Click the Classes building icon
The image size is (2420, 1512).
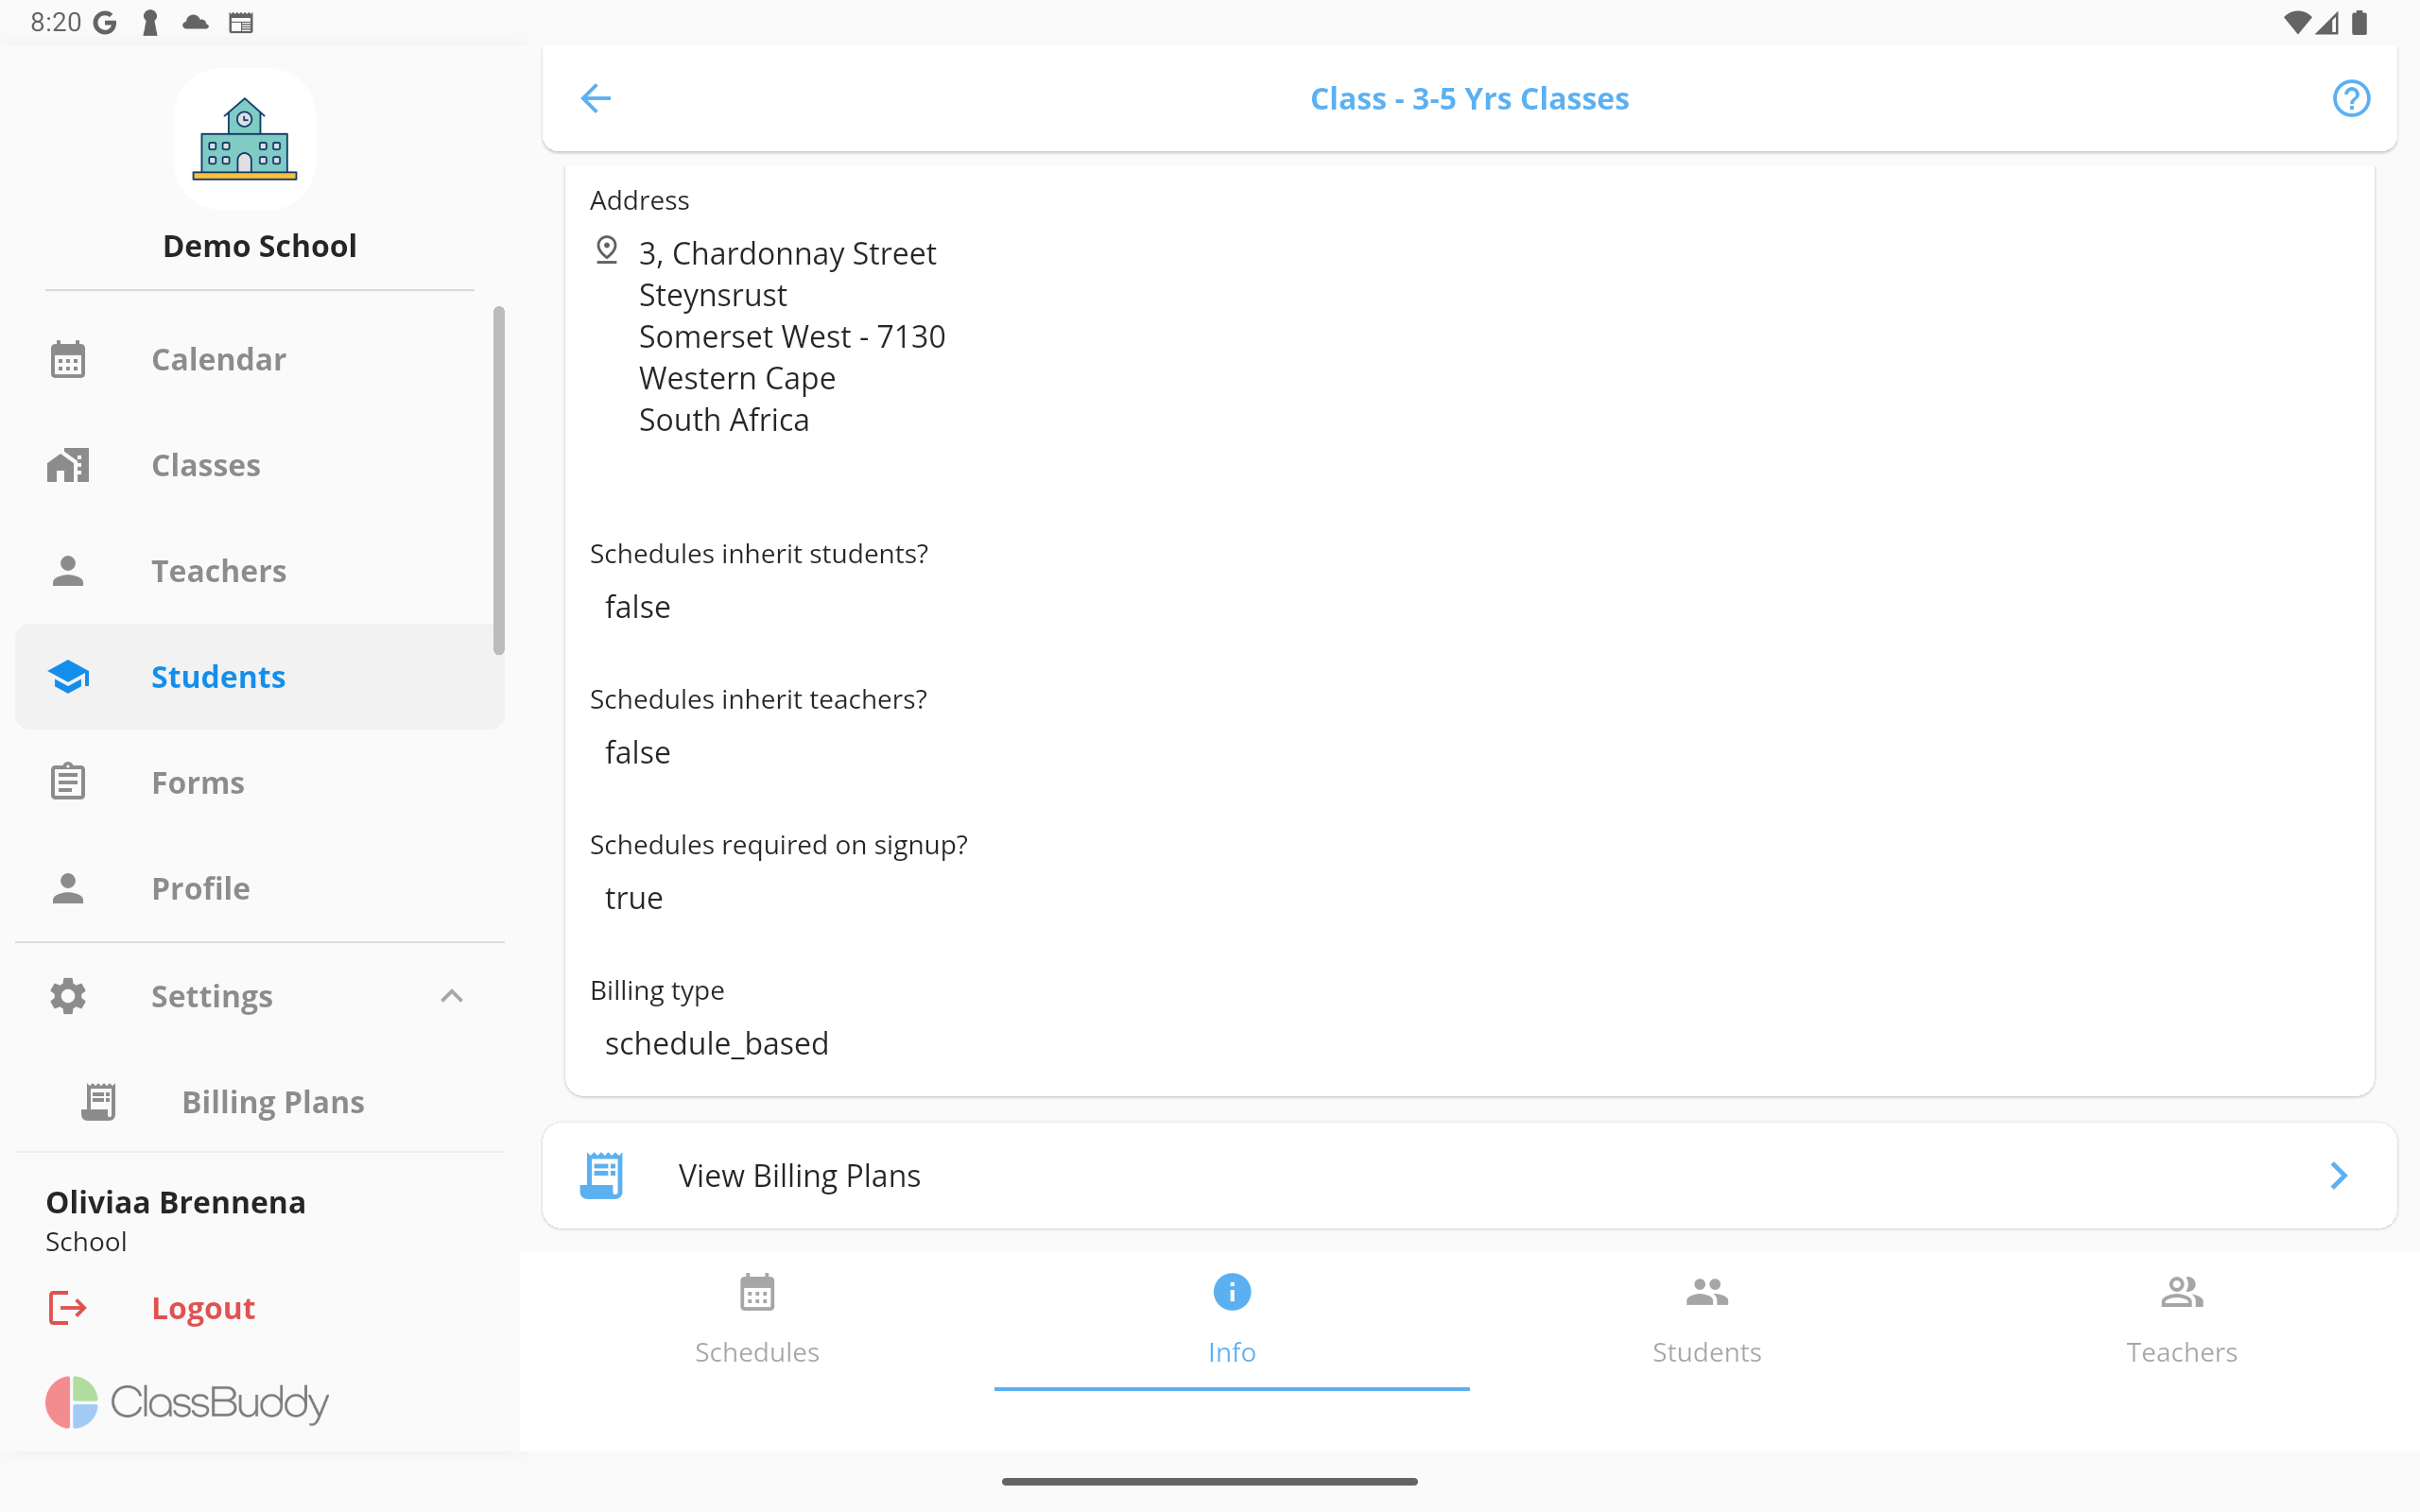[x=68, y=465]
